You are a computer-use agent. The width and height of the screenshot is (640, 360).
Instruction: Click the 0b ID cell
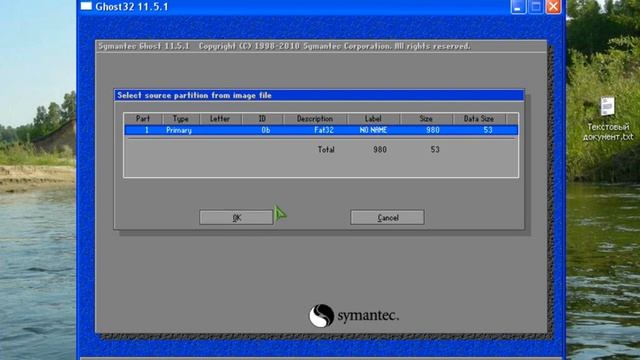(266, 130)
